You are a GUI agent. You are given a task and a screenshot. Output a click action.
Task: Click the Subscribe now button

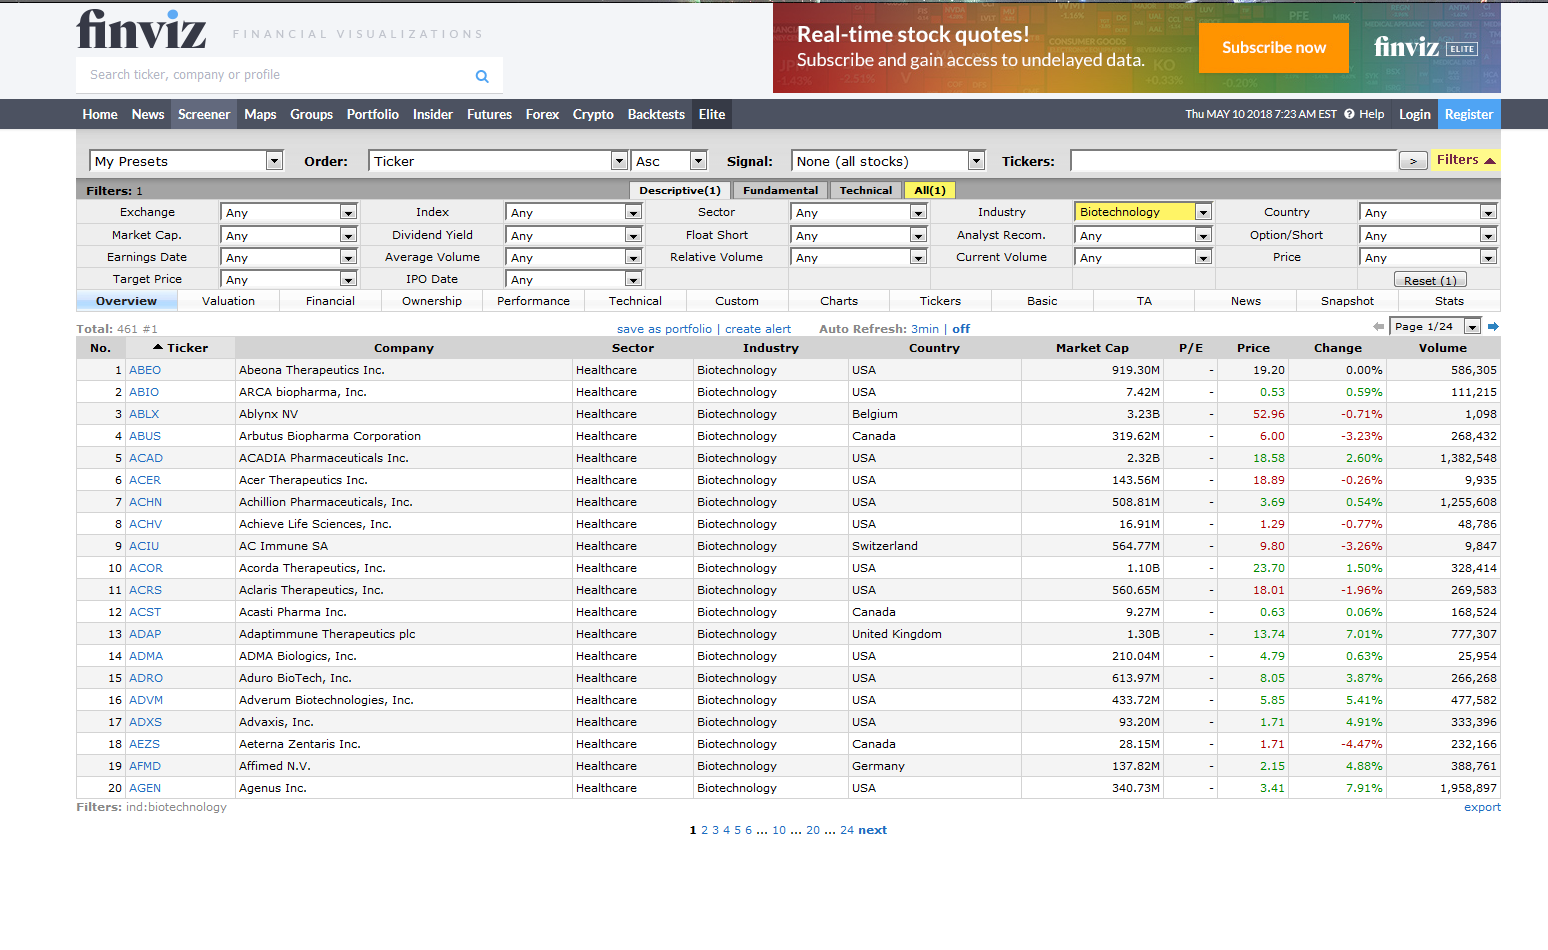point(1274,48)
